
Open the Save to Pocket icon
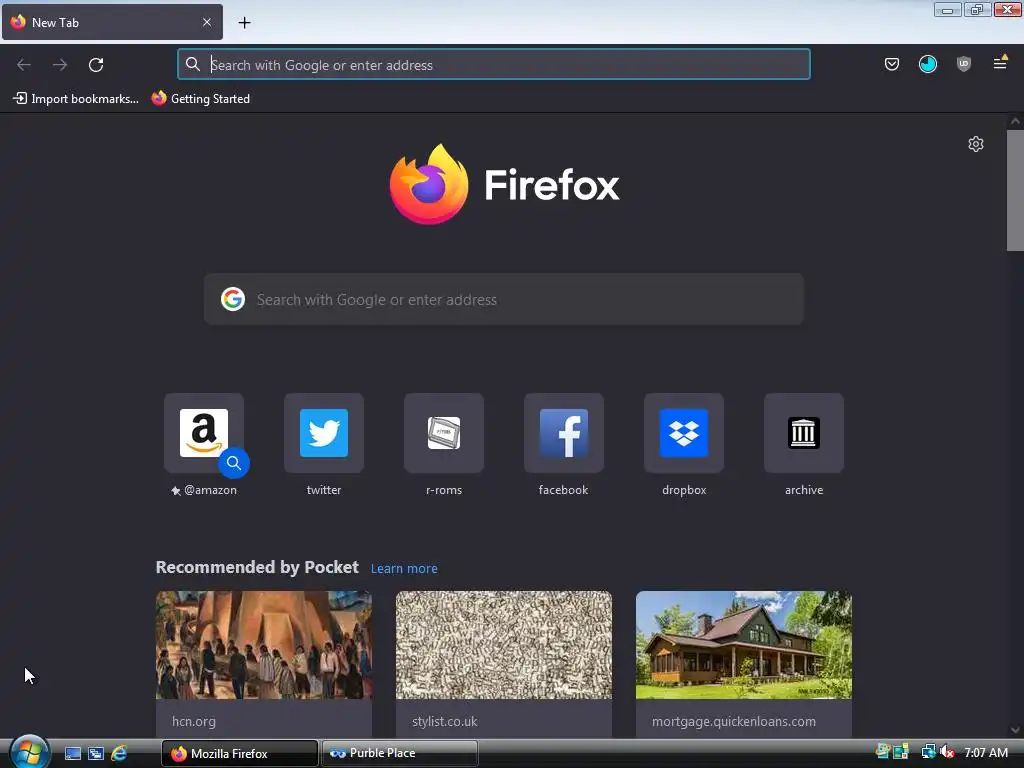[891, 64]
